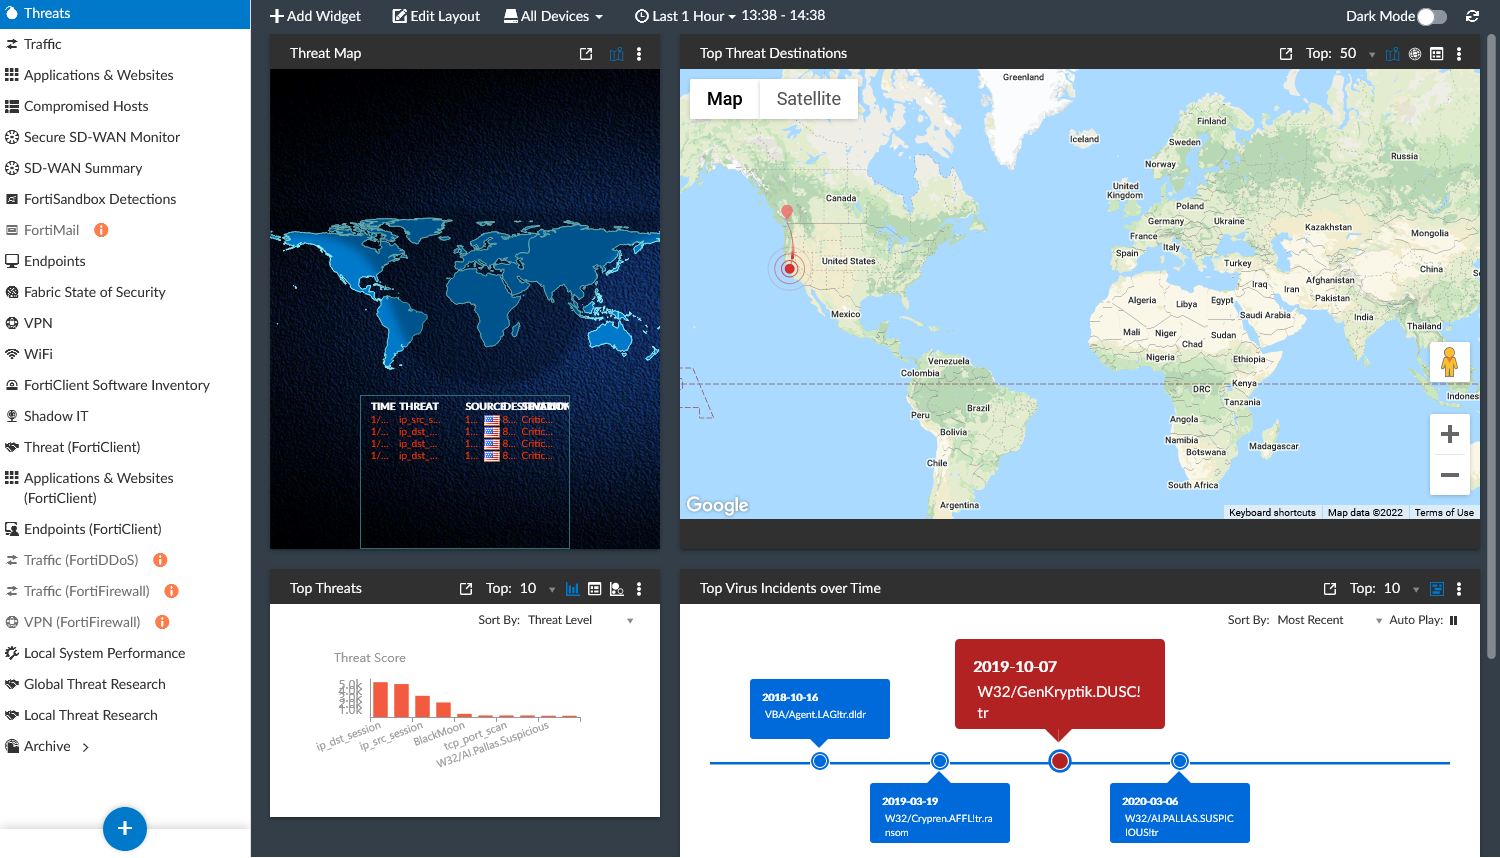Open the Last 1 Hour time dropdown
This screenshot has height=858, width=1500.
point(685,16)
